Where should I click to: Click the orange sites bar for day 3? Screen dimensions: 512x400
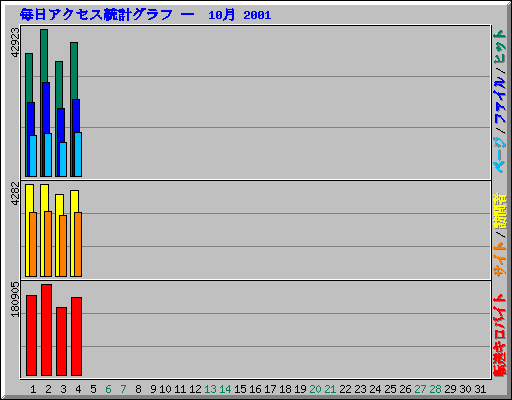pos(63,246)
